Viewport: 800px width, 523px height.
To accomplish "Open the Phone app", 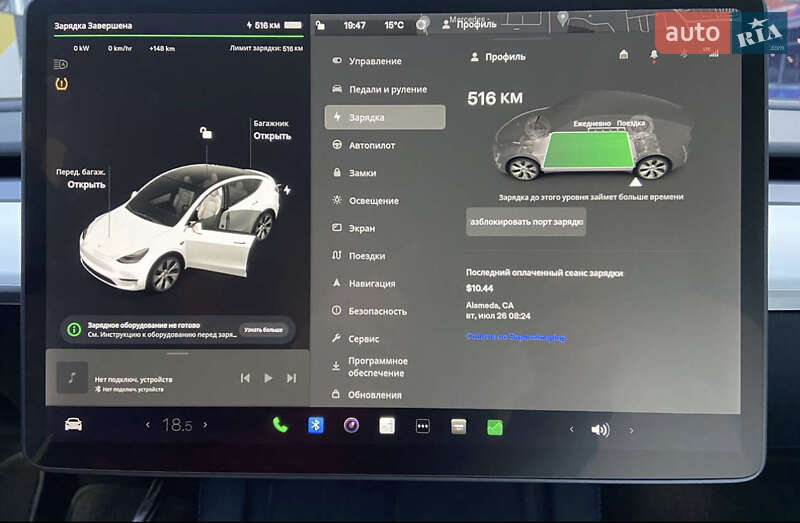I will click(280, 425).
